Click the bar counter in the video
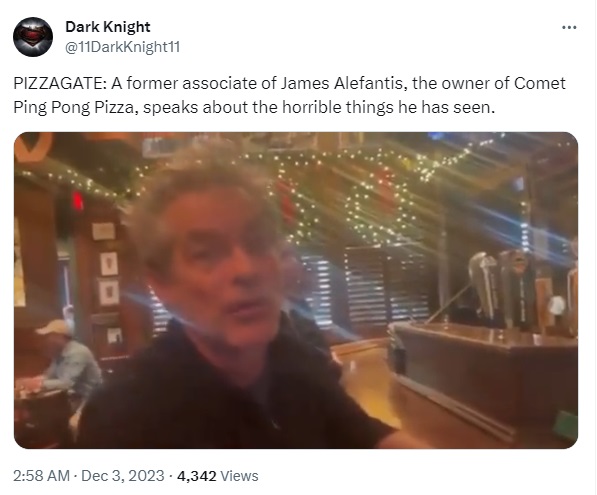 485,375
